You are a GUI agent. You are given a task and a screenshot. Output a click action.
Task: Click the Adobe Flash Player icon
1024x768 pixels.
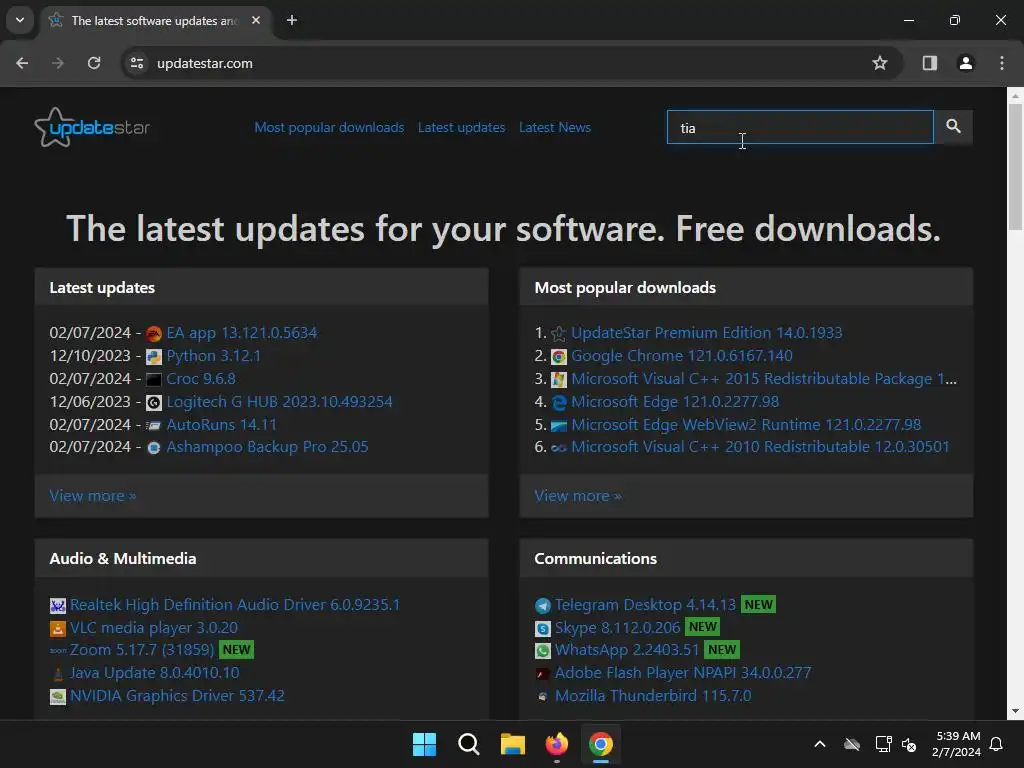point(543,673)
